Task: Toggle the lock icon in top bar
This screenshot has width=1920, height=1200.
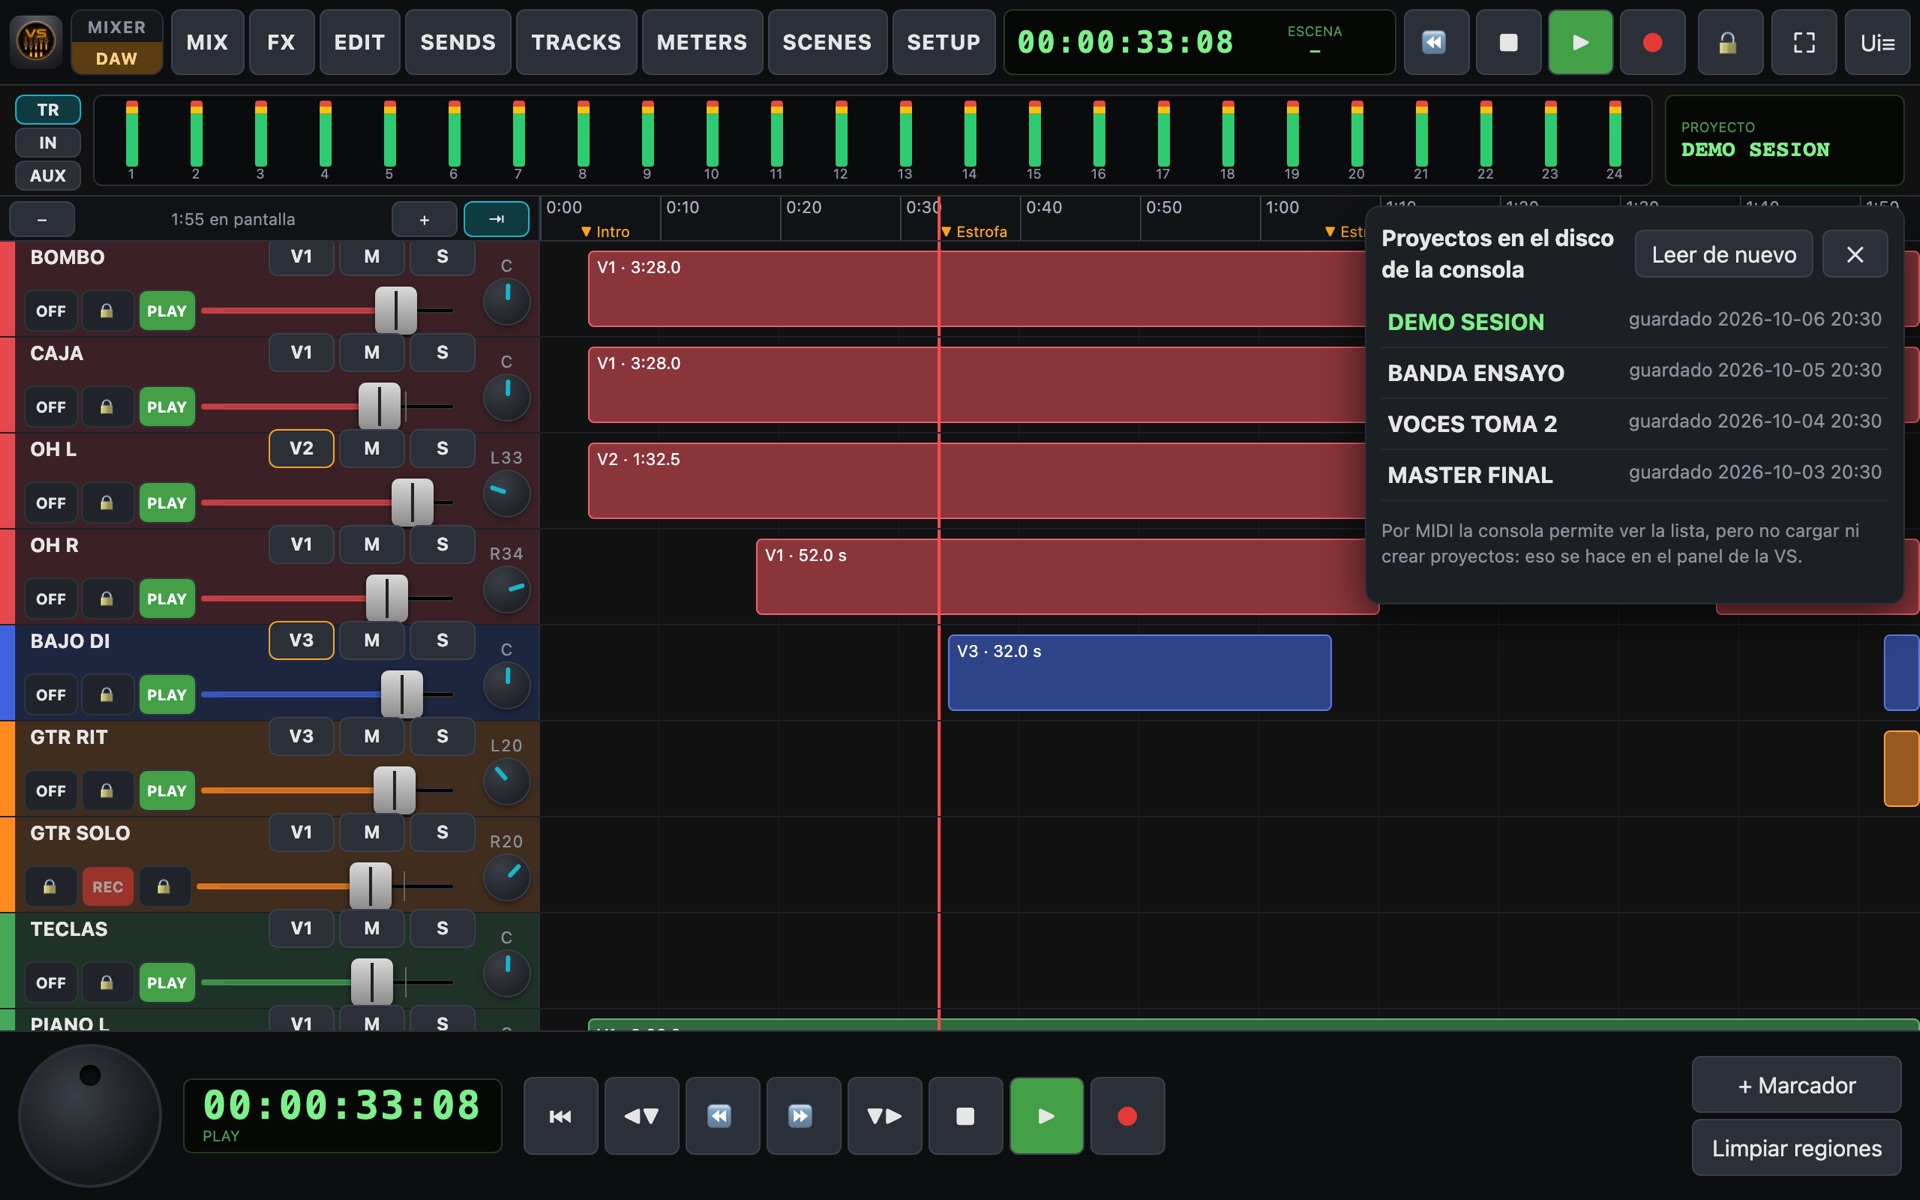Action: coord(1729,42)
